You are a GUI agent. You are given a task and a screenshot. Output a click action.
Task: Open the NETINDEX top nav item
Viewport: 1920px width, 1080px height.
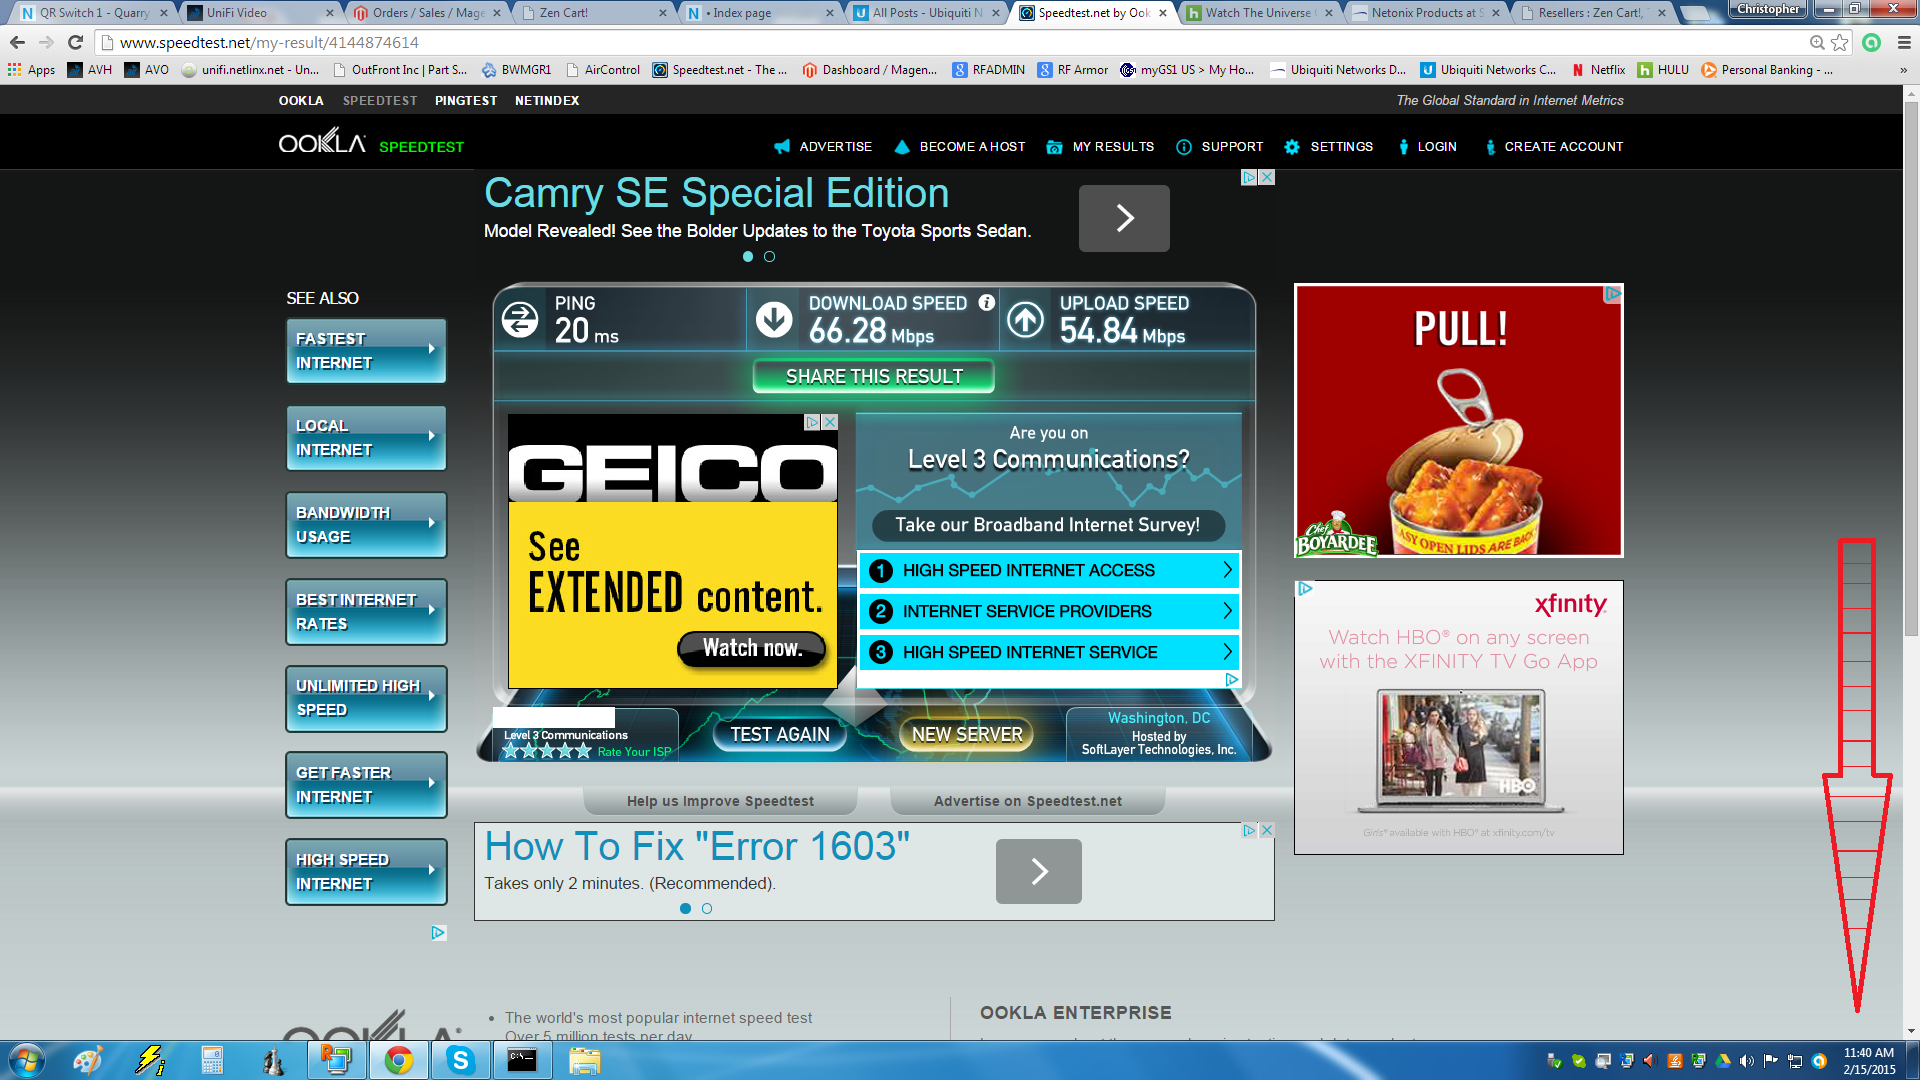(547, 101)
